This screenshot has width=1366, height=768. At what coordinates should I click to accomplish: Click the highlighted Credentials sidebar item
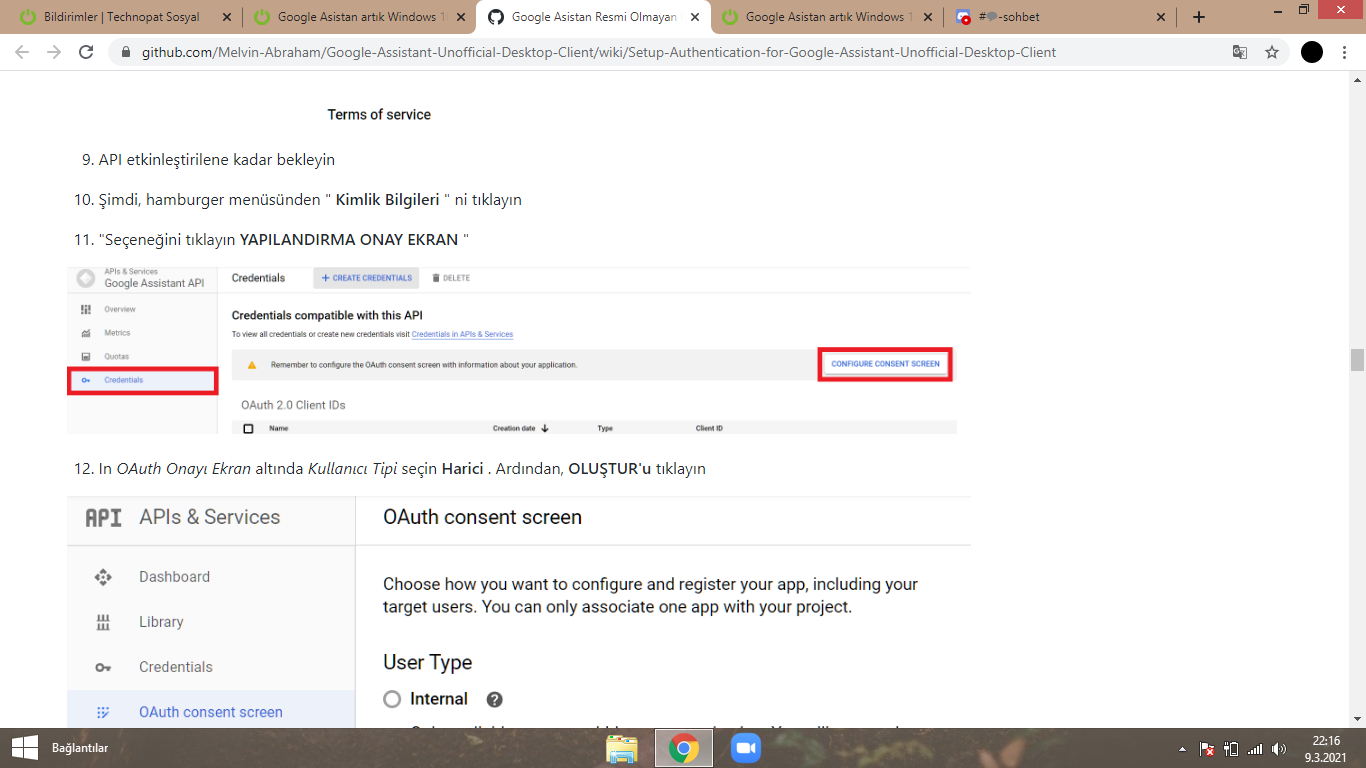(x=142, y=380)
